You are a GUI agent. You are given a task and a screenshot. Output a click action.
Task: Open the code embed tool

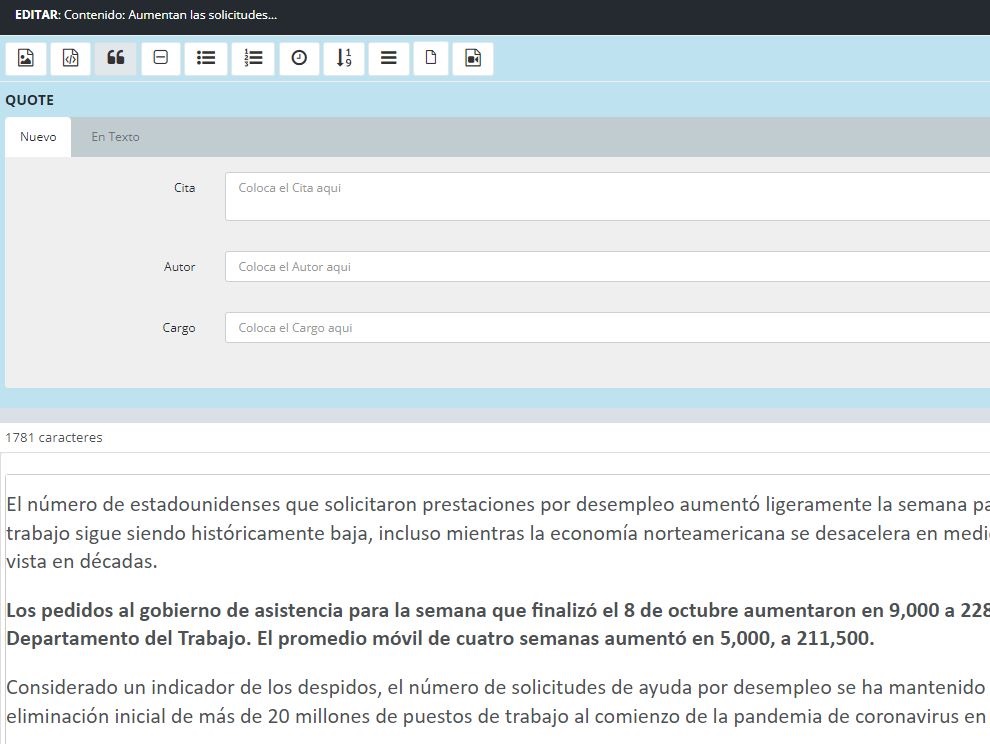[70, 58]
